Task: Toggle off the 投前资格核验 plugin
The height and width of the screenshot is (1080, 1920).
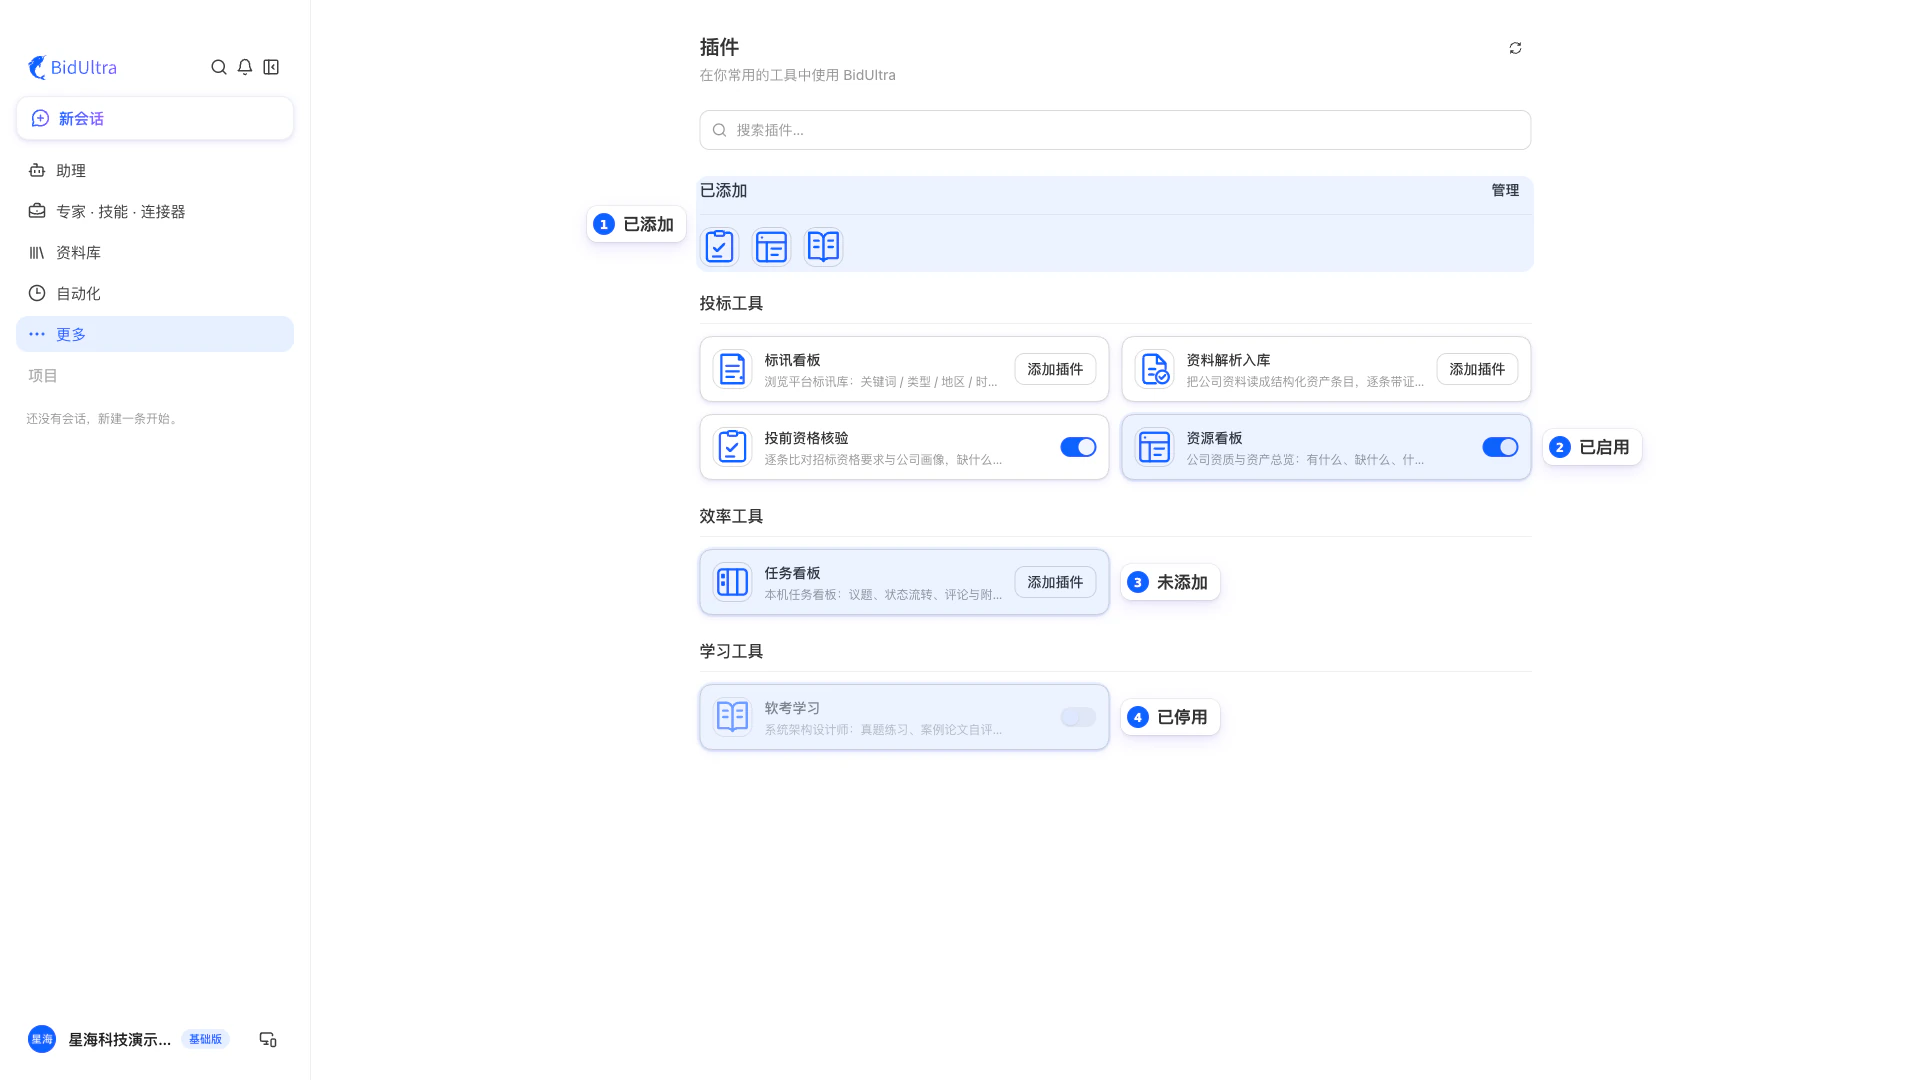Action: click(1078, 447)
